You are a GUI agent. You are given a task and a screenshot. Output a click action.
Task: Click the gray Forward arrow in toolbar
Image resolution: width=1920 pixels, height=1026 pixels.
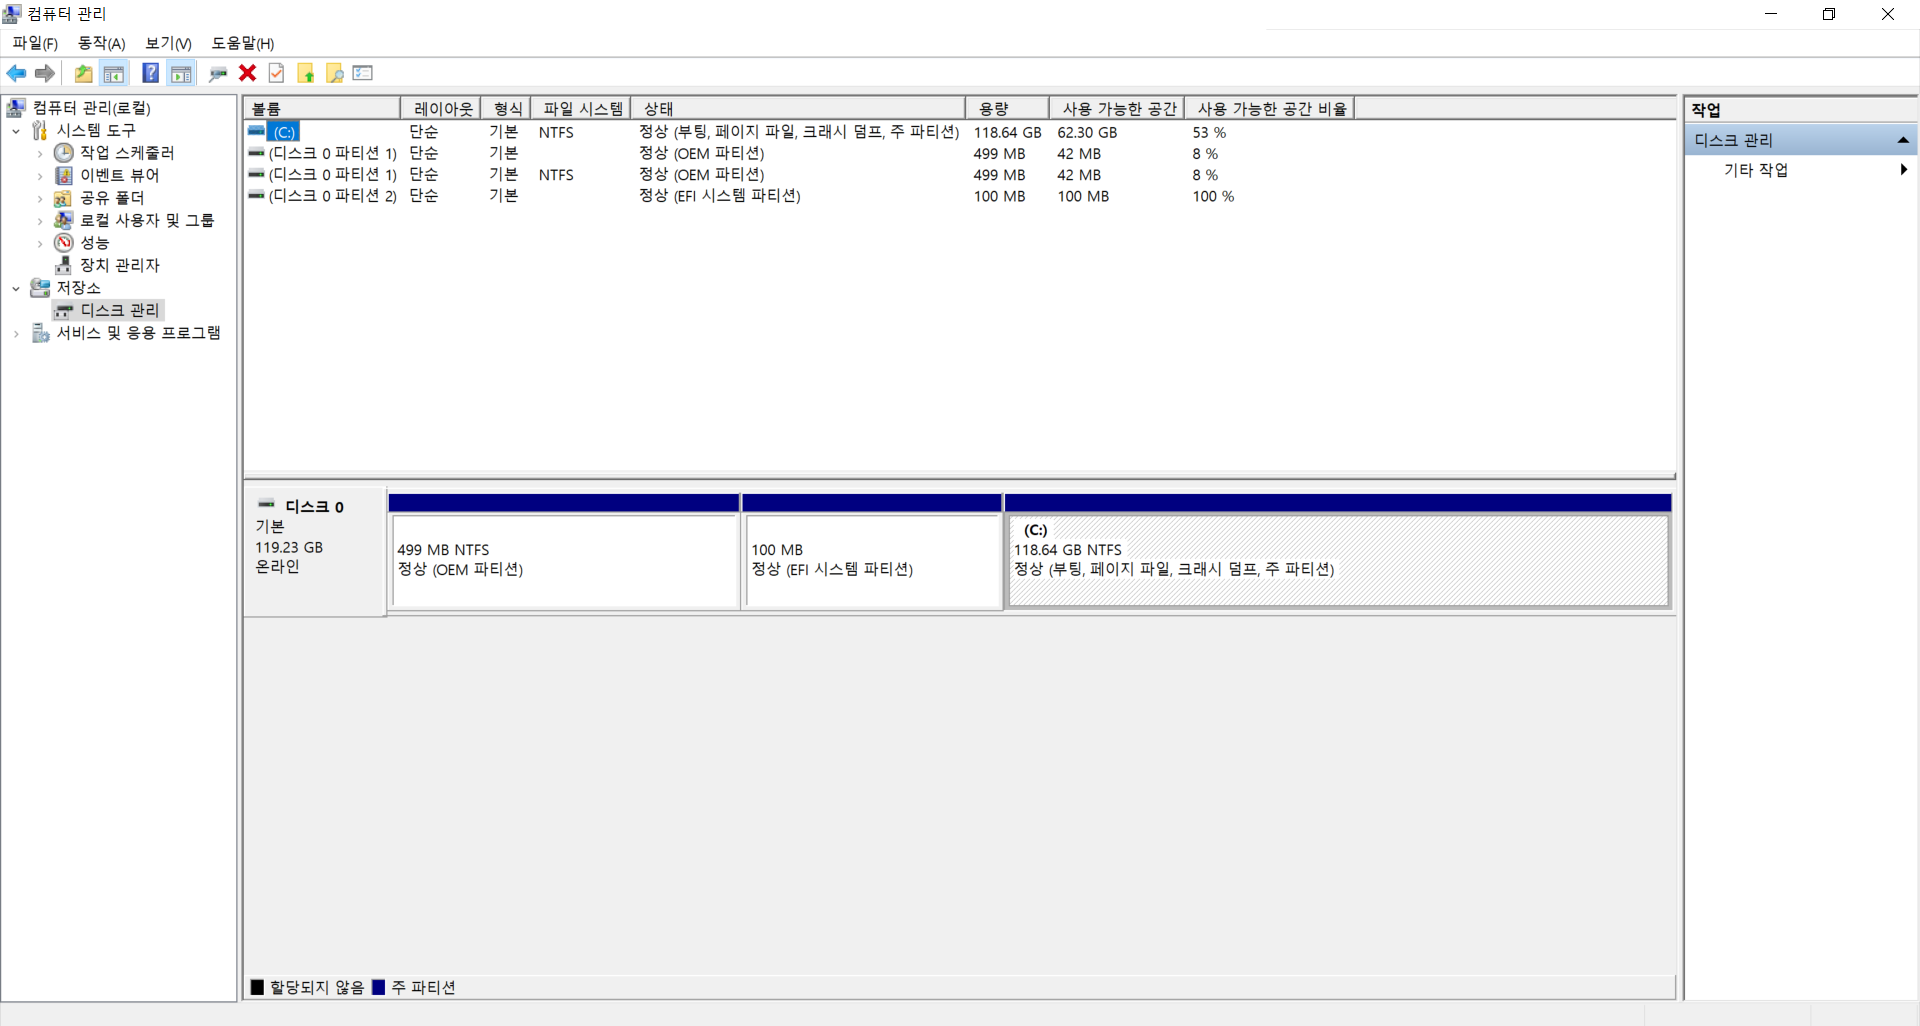click(x=45, y=73)
